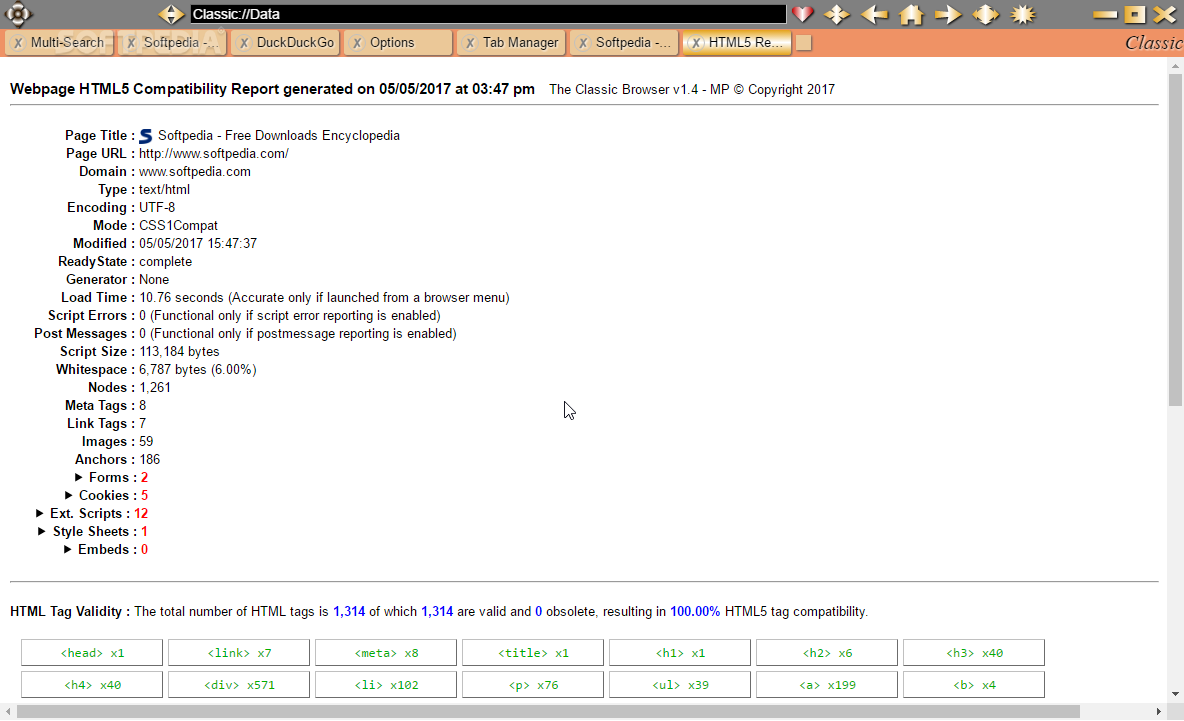Close the Tab Manager tab
Image resolution: width=1184 pixels, height=721 pixels.
click(x=470, y=43)
